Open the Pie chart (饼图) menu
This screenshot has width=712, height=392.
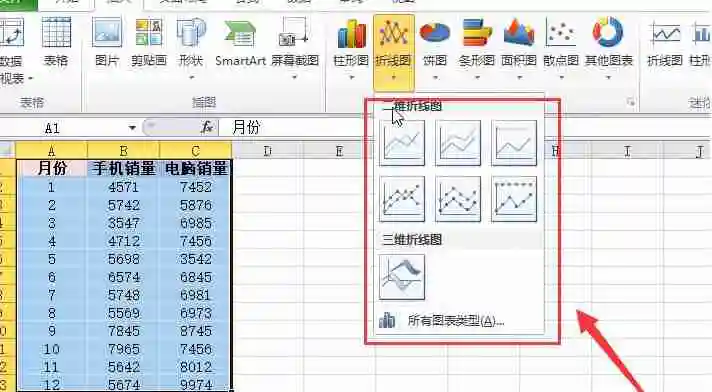(435, 48)
